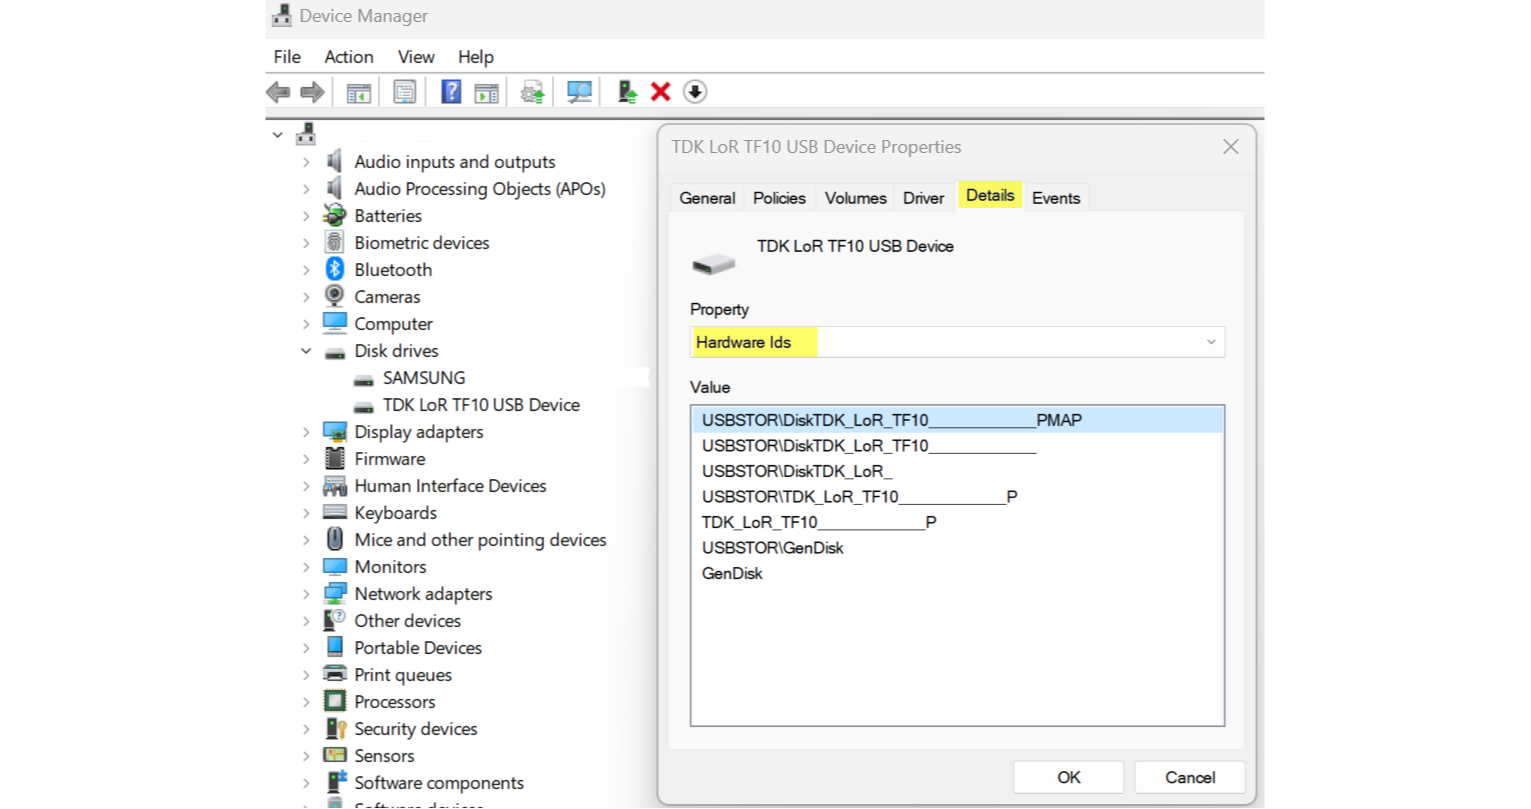The height and width of the screenshot is (809, 1531).
Task: Open the File menu
Action: point(287,57)
